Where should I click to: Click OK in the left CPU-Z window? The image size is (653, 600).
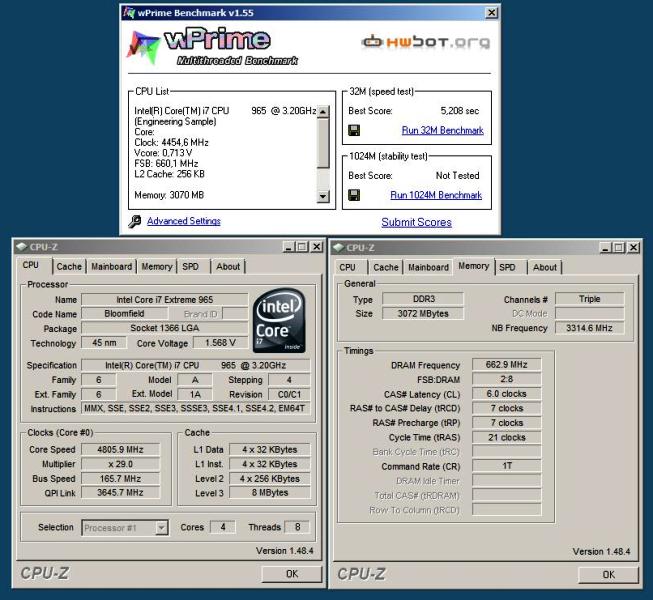pyautogui.click(x=292, y=574)
